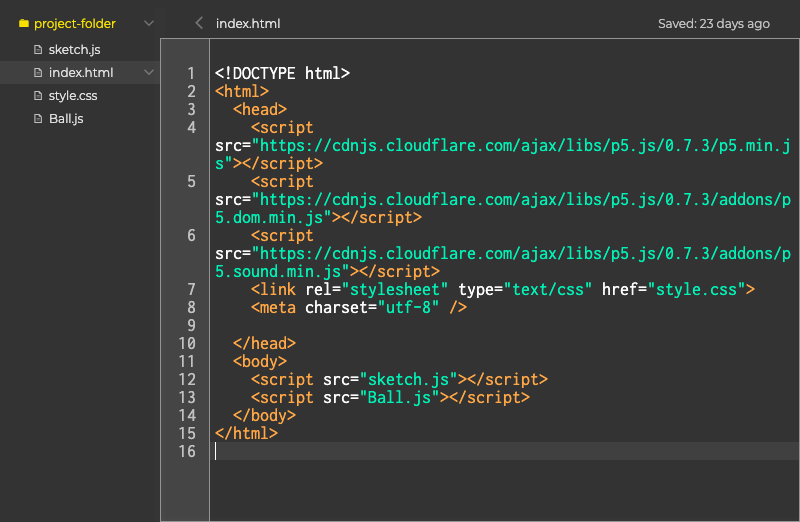Viewport: 800px width, 522px height.
Task: Place cursor on the DOCTYPE html line
Action: tap(282, 73)
